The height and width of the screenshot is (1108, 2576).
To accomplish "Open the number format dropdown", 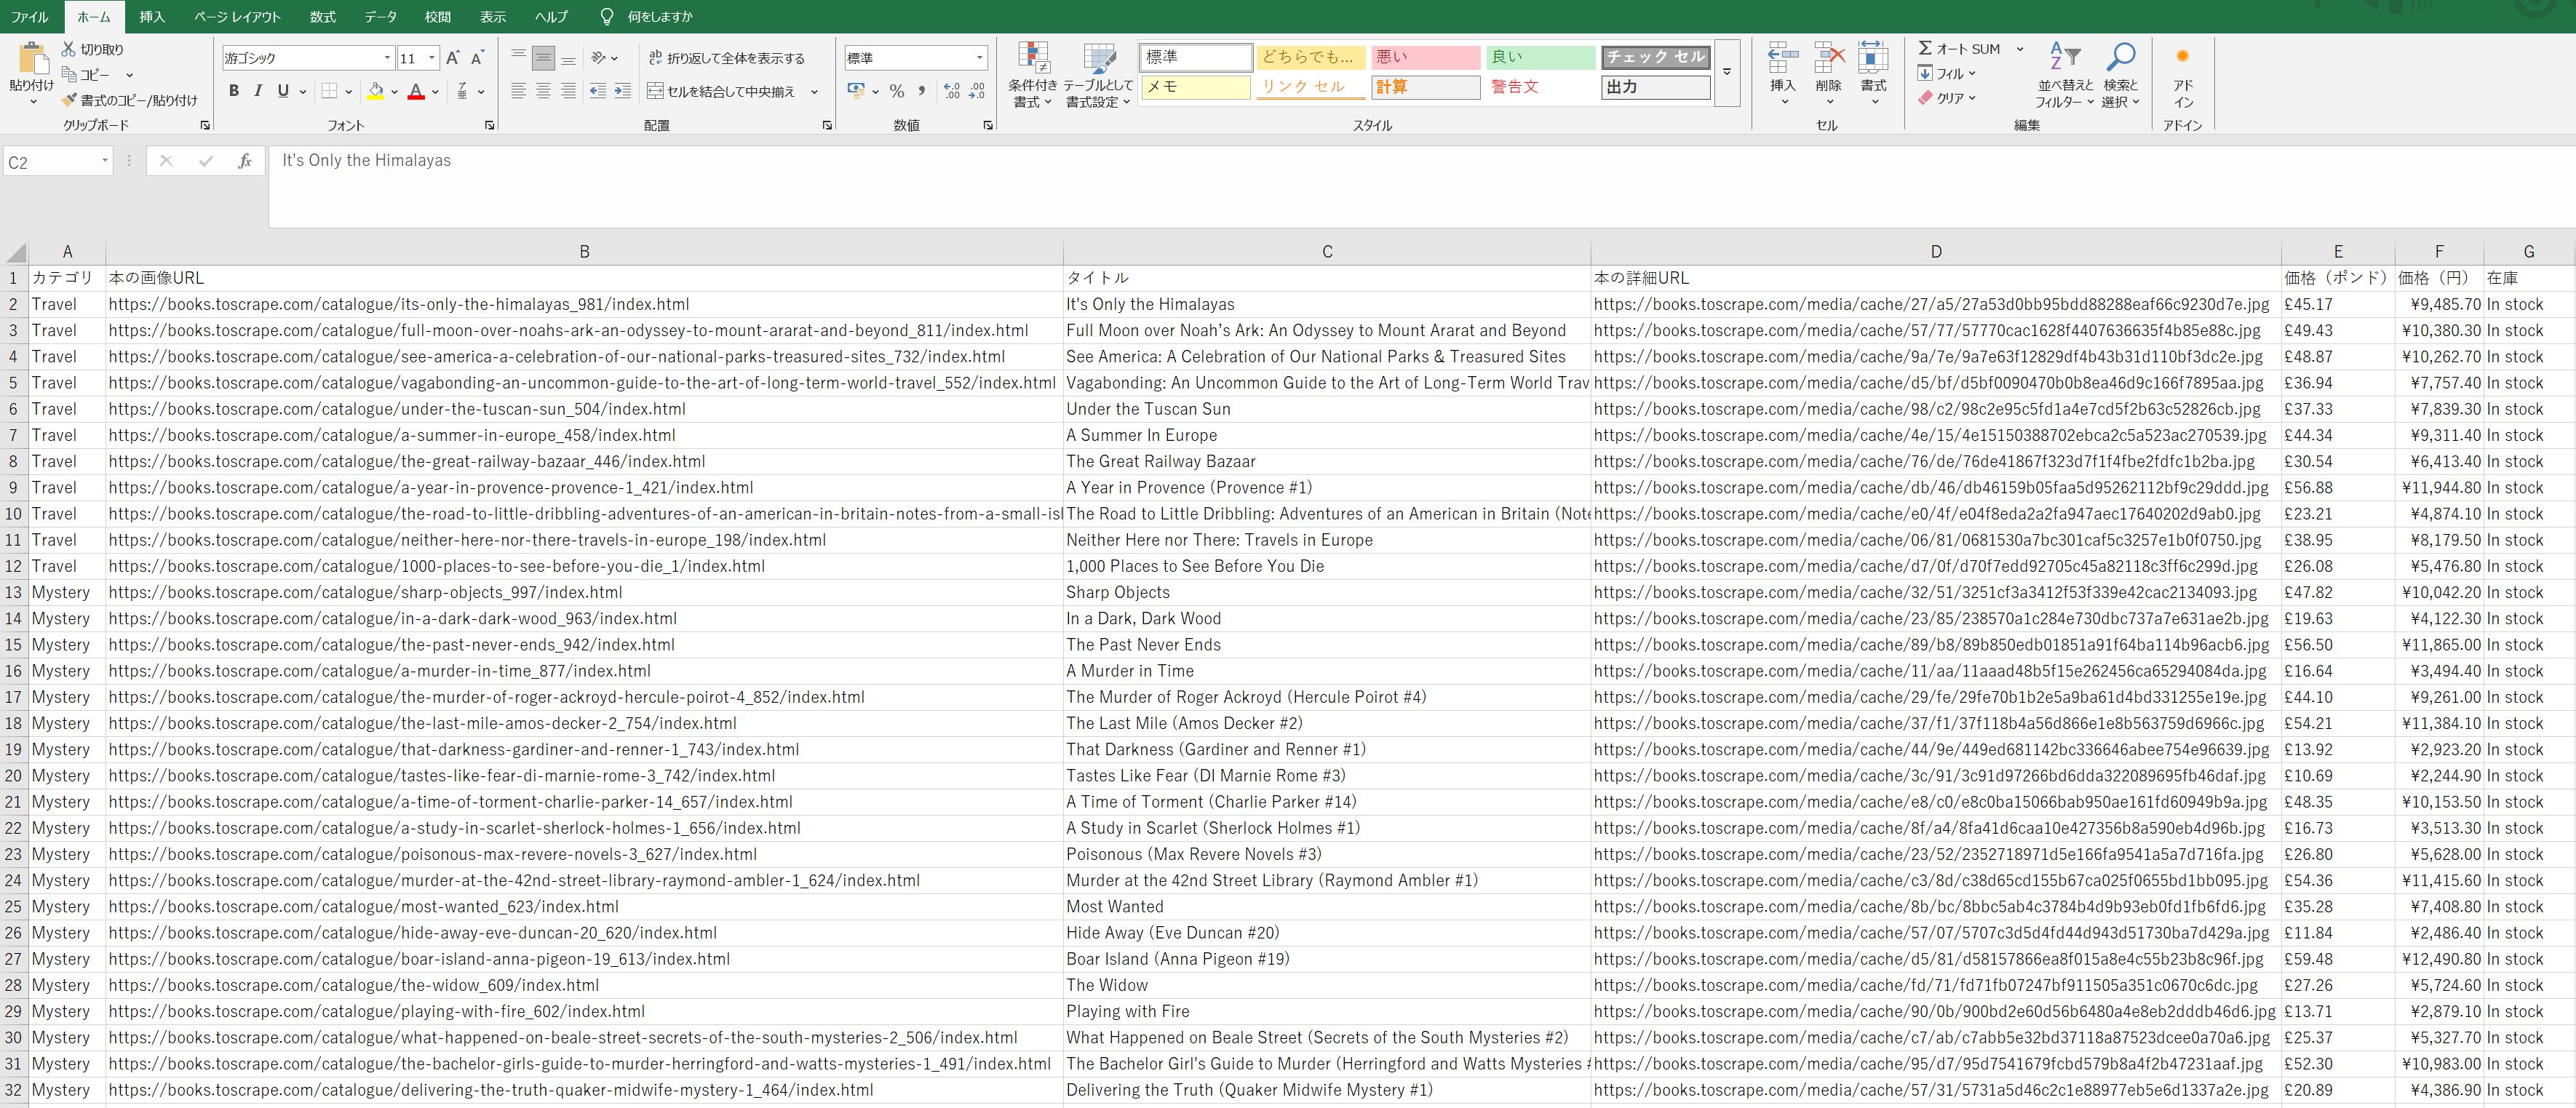I will (x=979, y=58).
